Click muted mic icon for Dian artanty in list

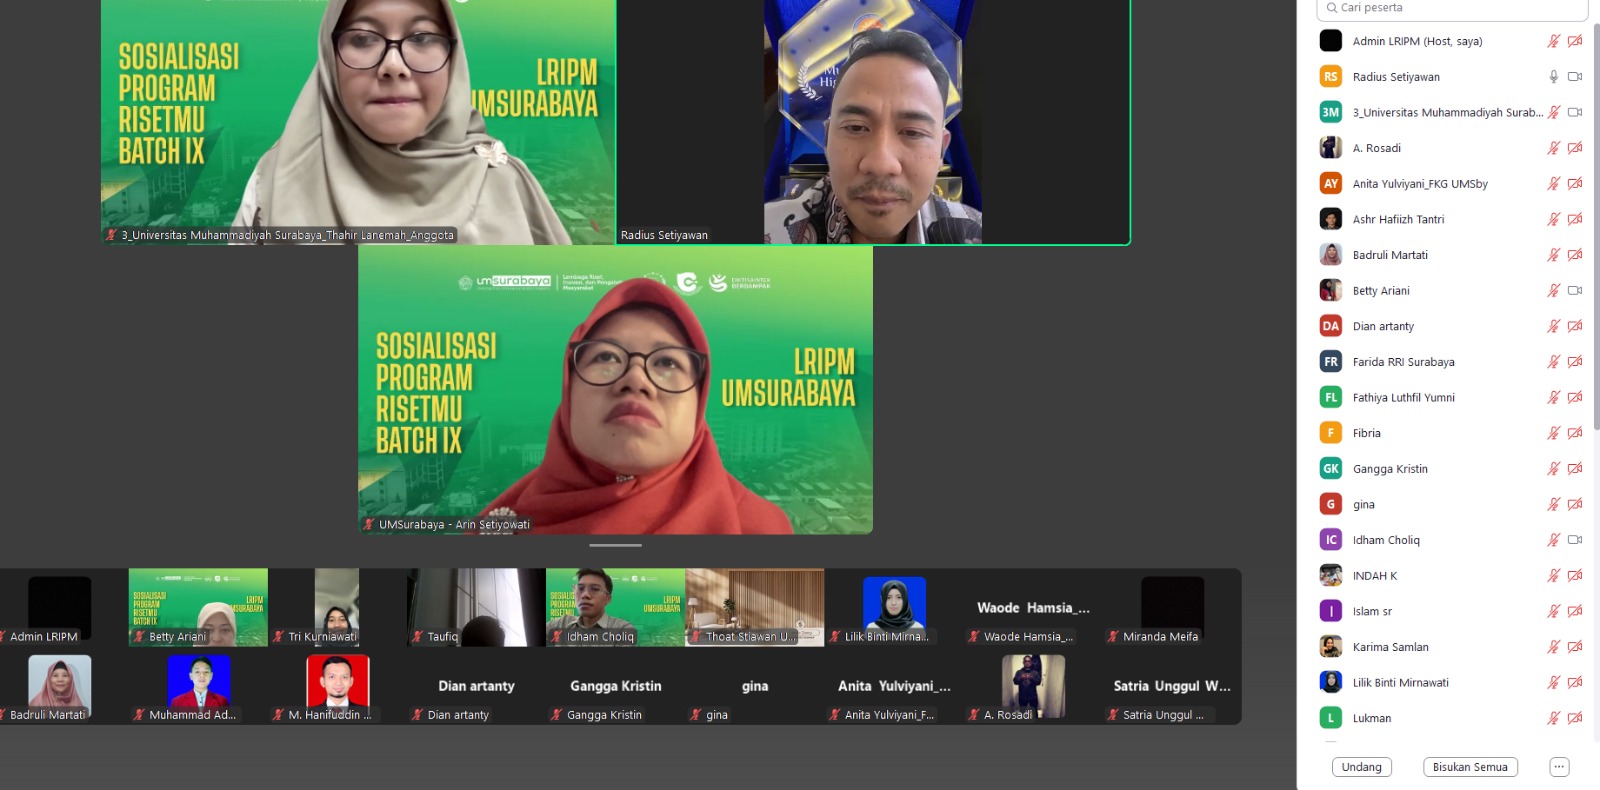[x=1553, y=326]
